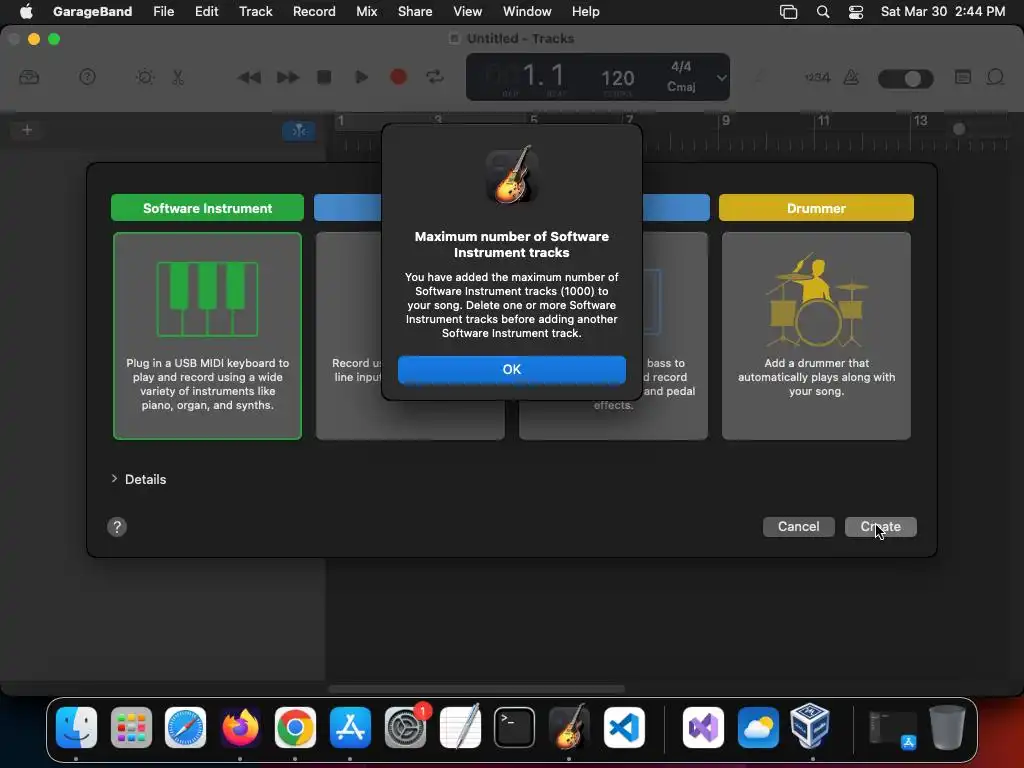The image size is (1024, 768).
Task: Open Visual Studio Code from the dock
Action: (x=624, y=727)
